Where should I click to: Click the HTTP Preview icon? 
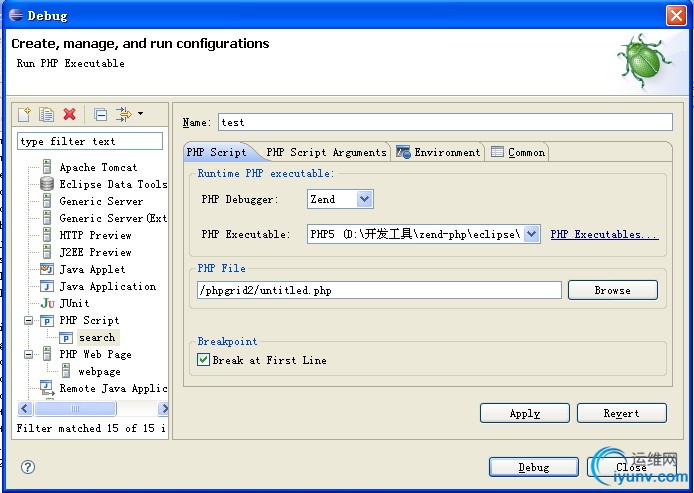[47, 235]
